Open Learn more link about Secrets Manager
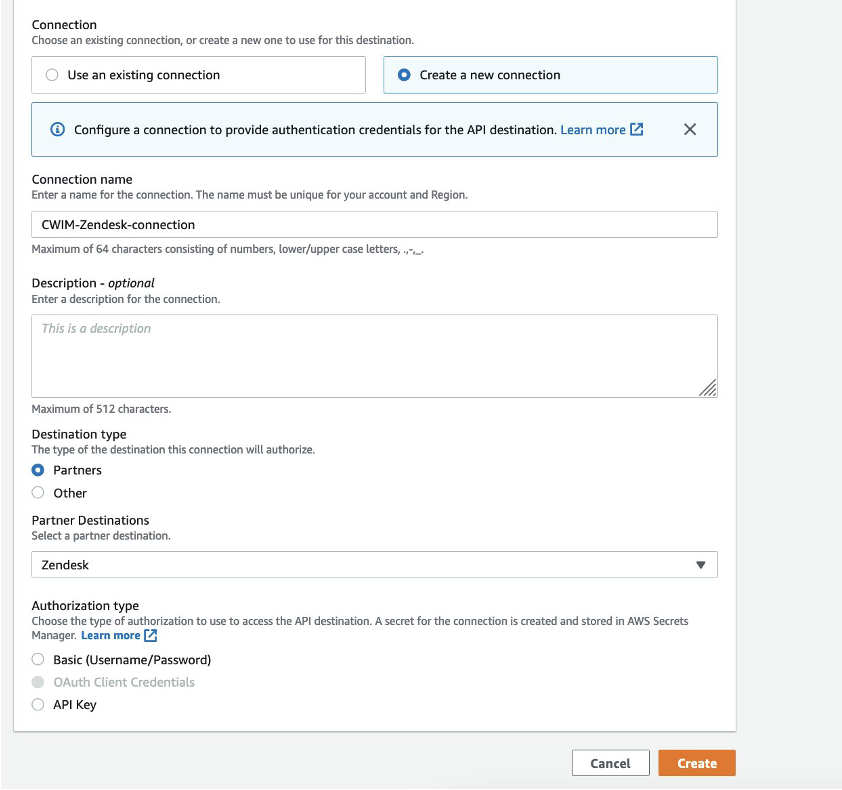 [111, 635]
